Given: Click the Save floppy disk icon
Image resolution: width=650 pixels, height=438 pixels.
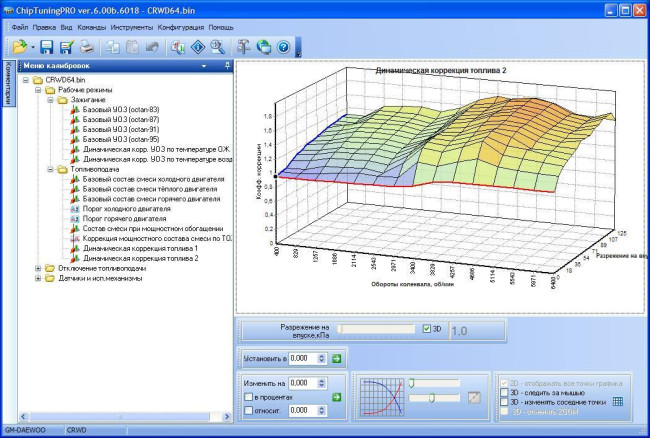Looking at the screenshot, I should [x=46, y=47].
